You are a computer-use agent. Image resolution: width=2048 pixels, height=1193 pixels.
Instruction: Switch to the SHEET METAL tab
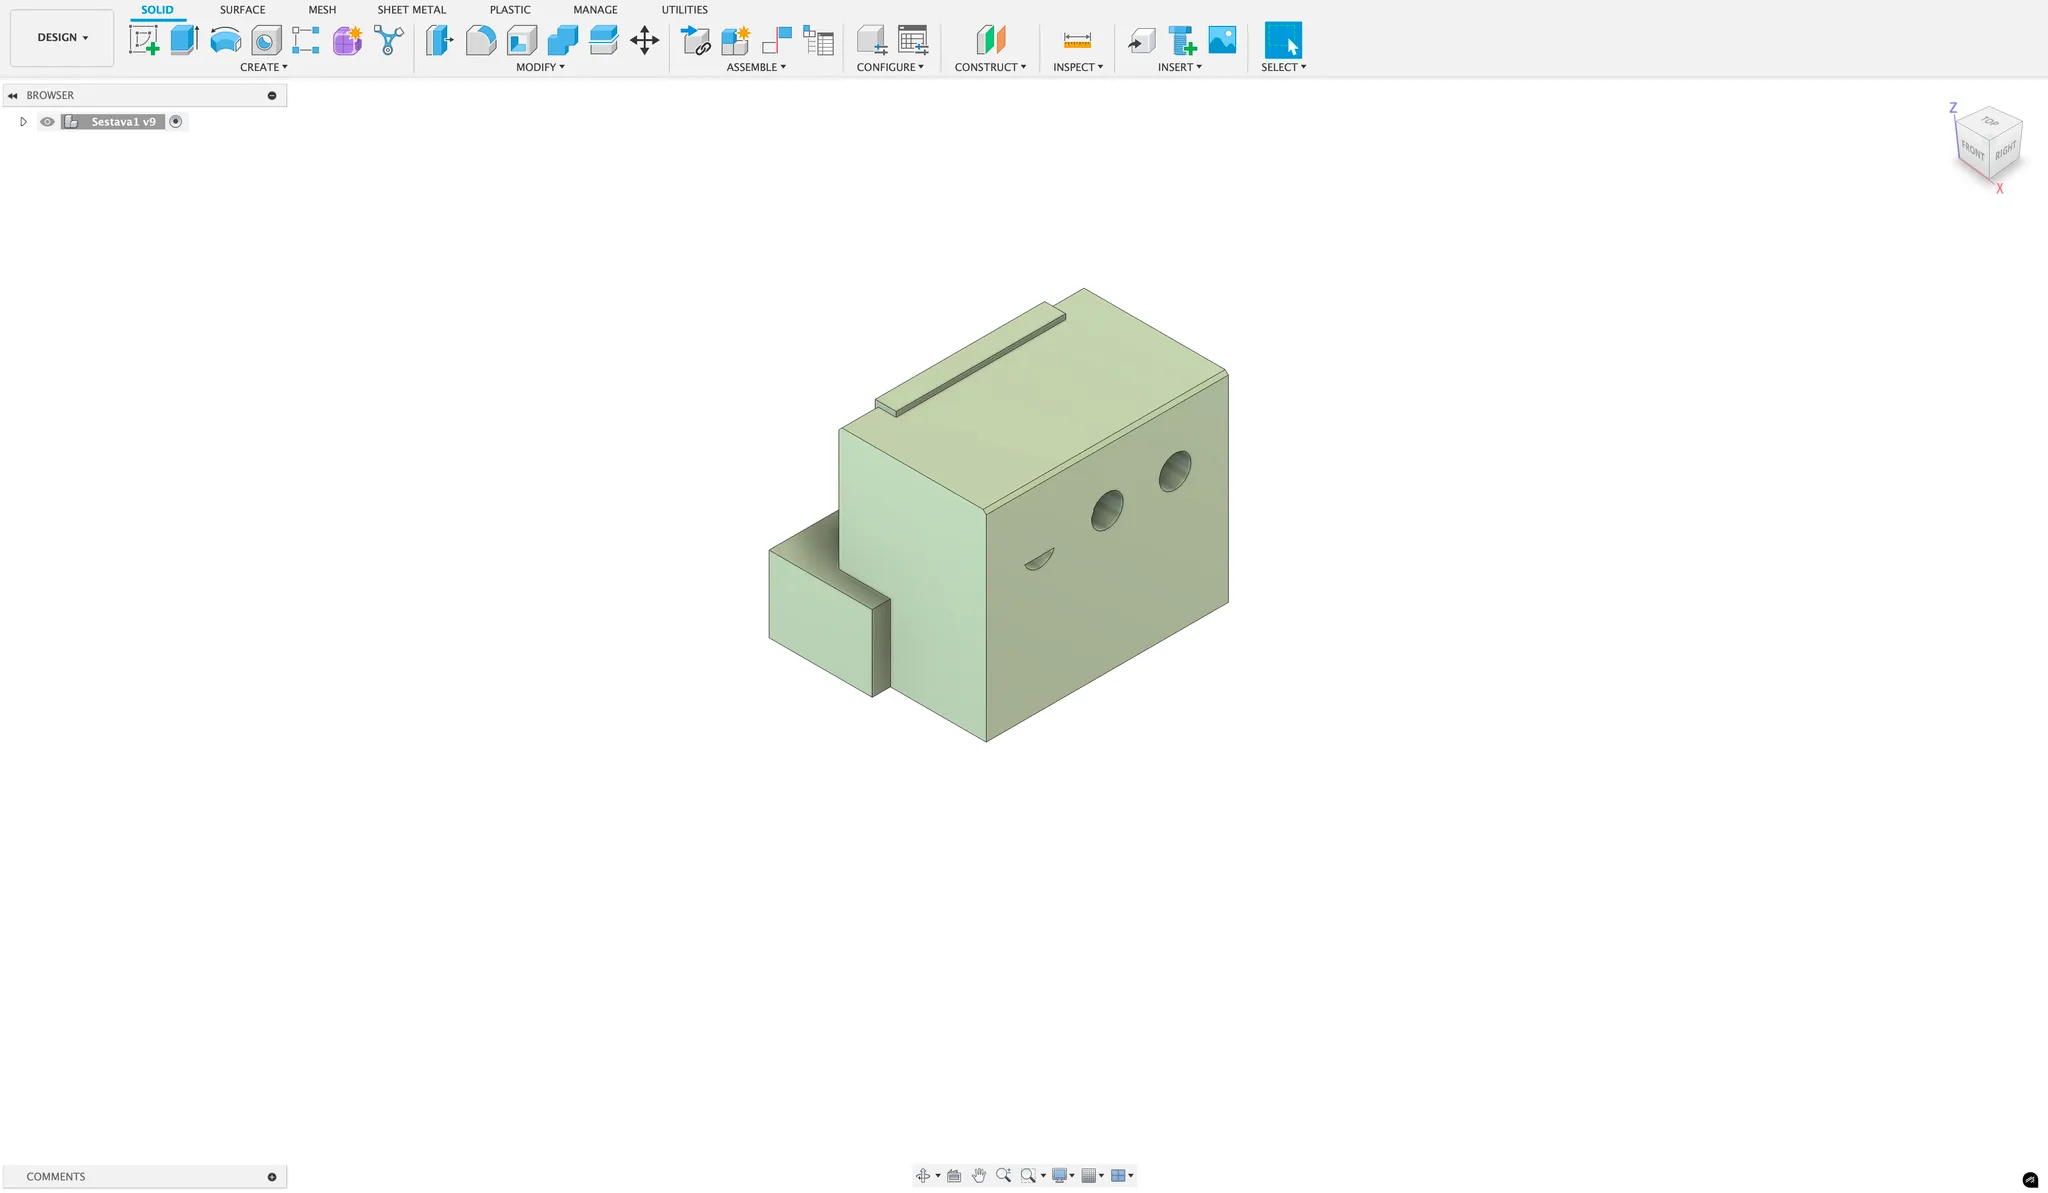pyautogui.click(x=411, y=10)
